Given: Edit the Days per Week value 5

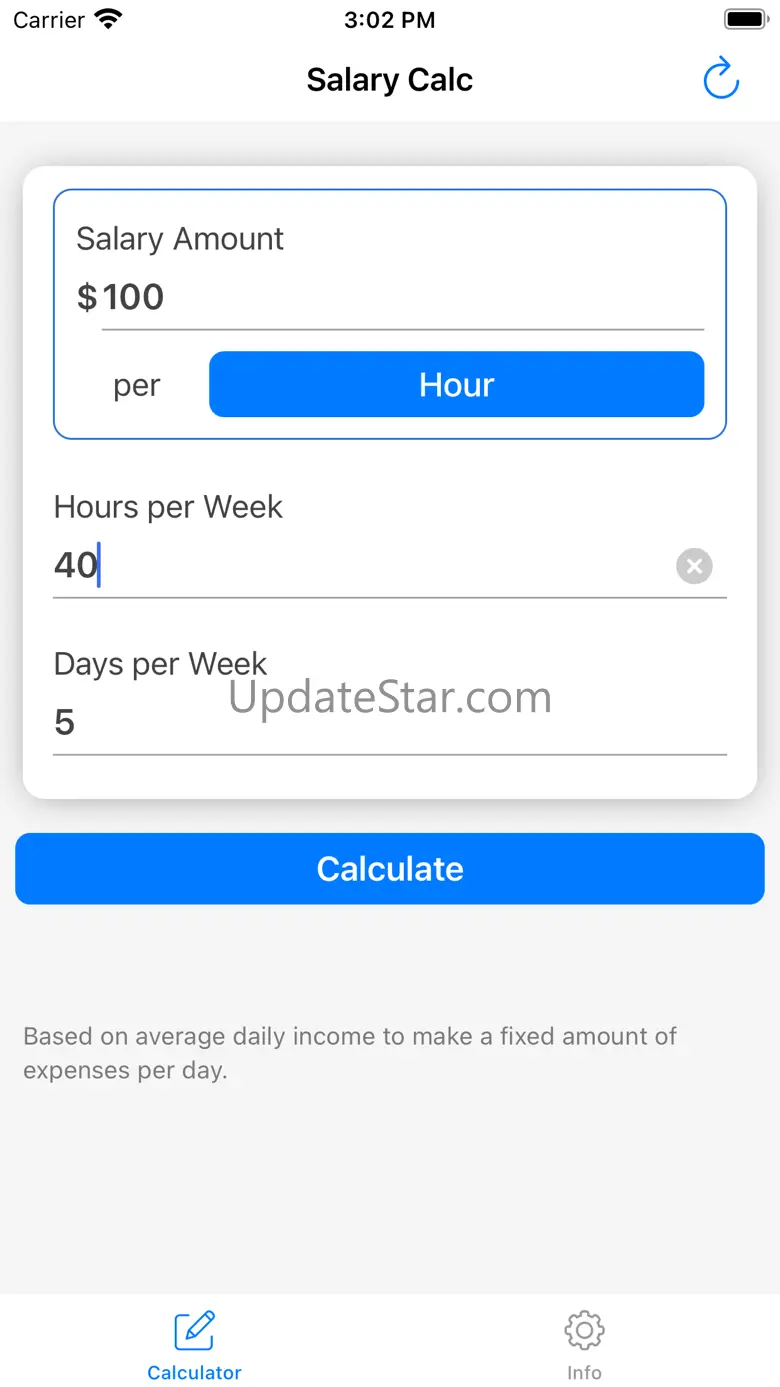Looking at the screenshot, I should pyautogui.click(x=65, y=722).
